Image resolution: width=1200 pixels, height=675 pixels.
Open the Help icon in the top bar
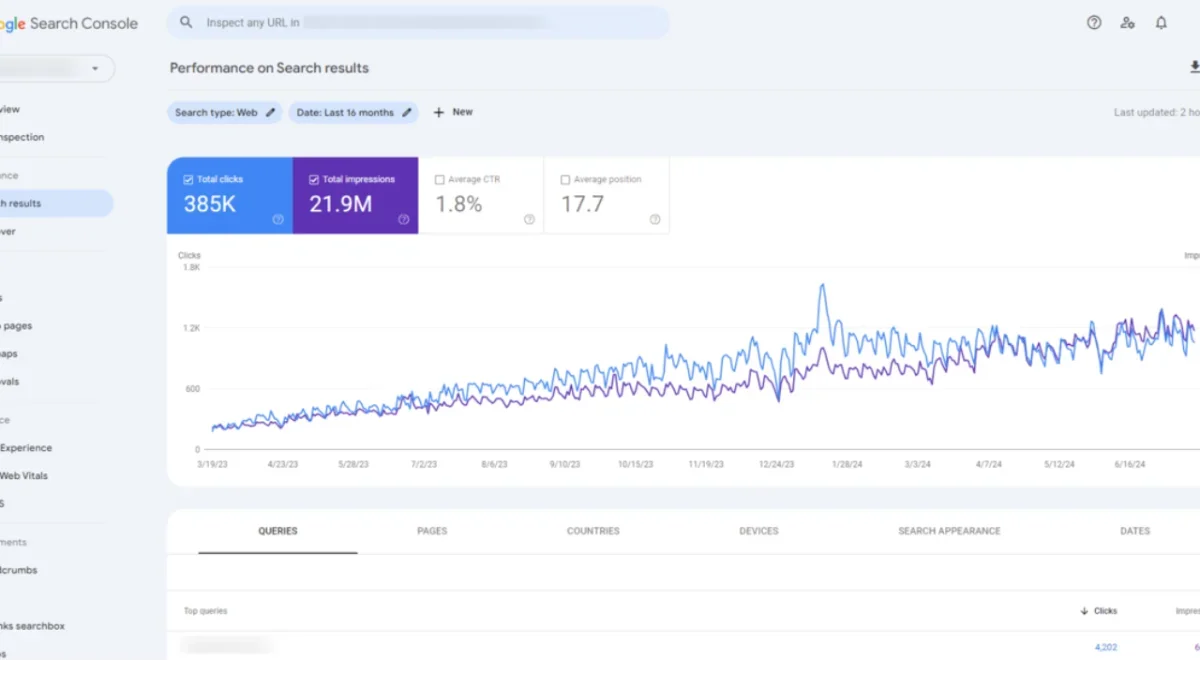1094,22
